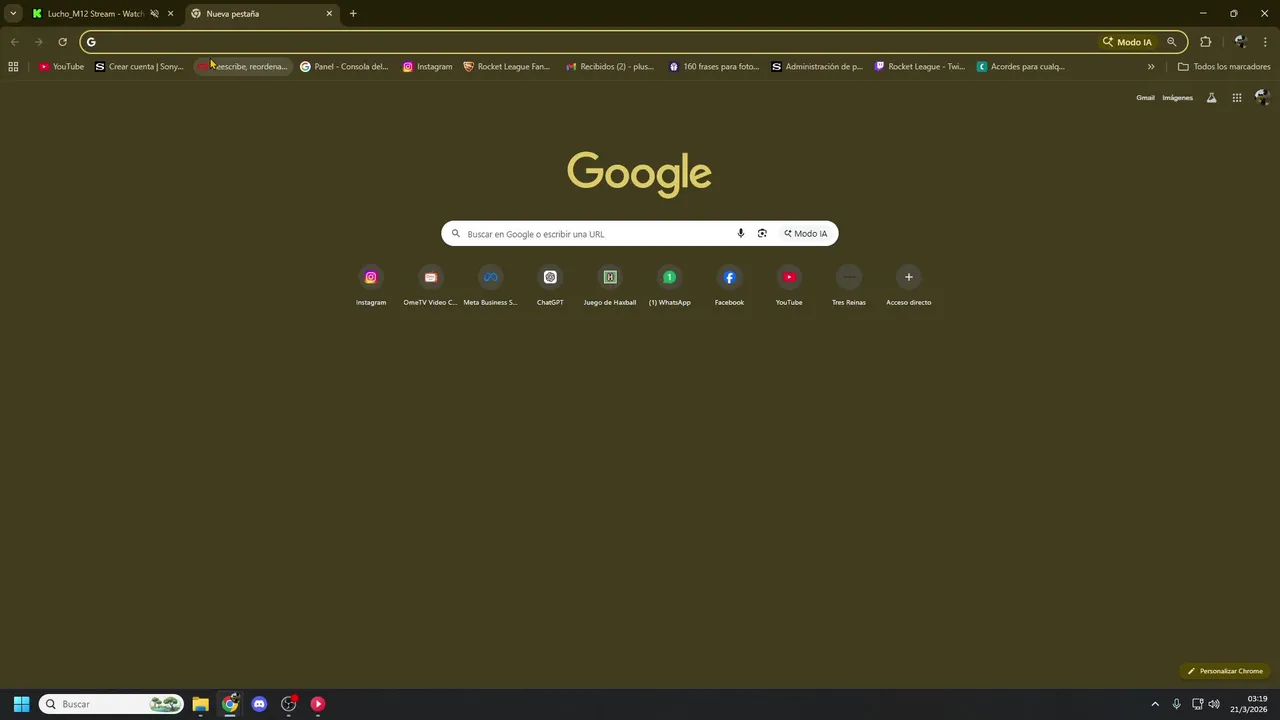
Task: Open Windows volume control in tray
Action: coord(1214,704)
